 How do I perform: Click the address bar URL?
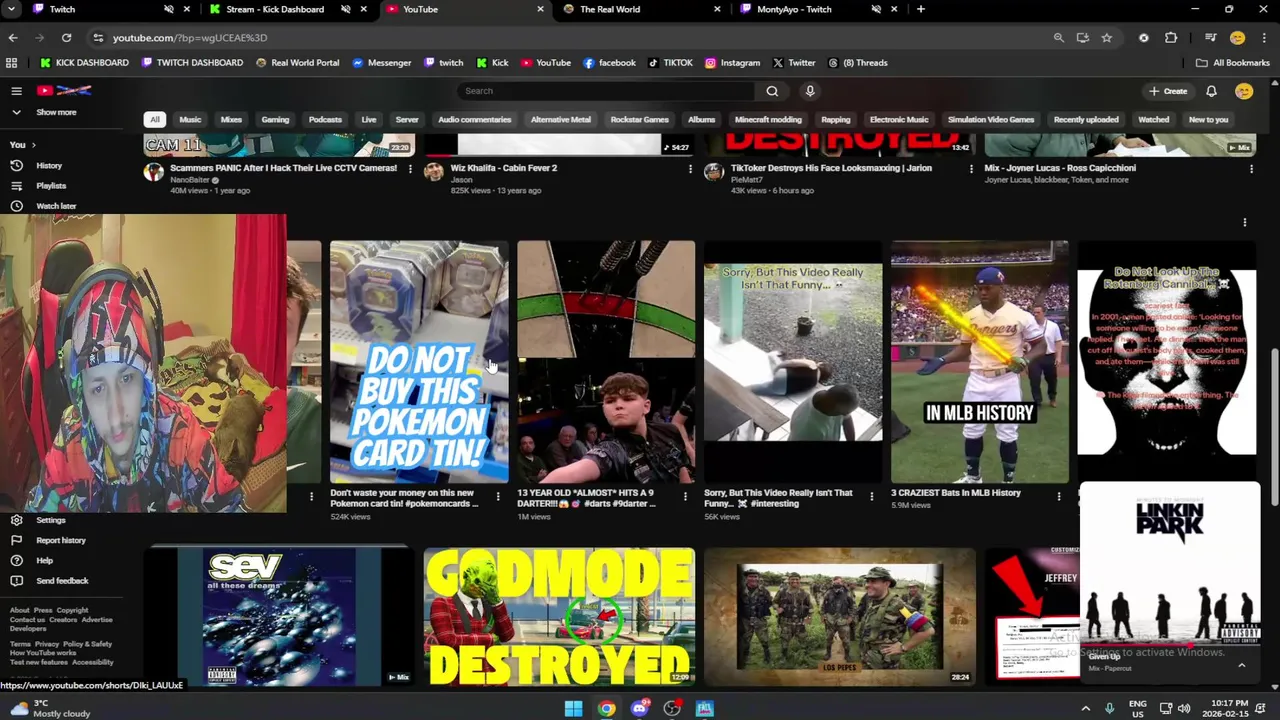point(190,37)
